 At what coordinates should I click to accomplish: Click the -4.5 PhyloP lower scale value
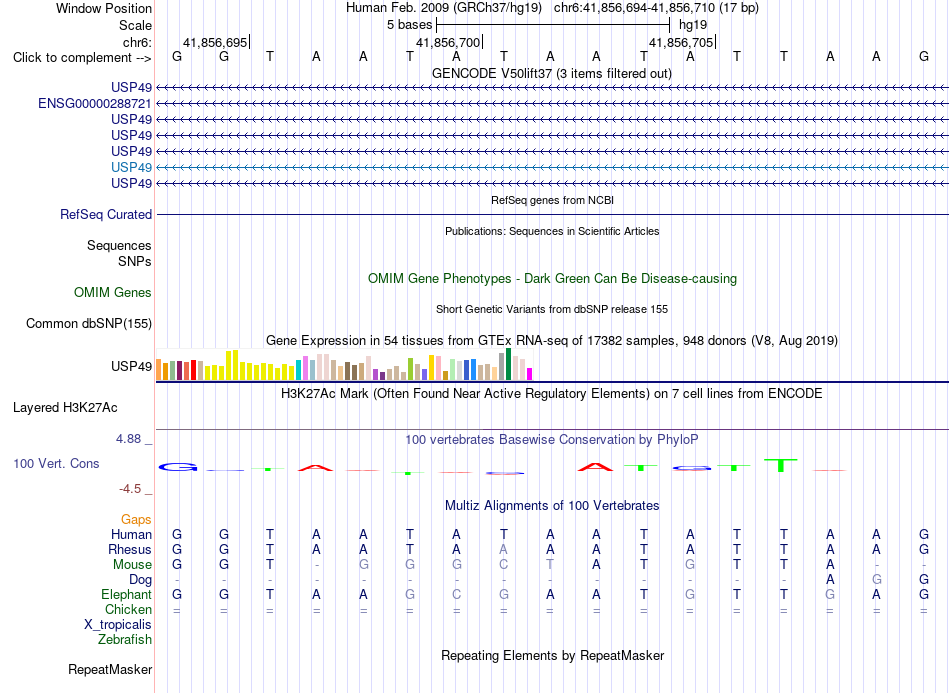(x=130, y=489)
